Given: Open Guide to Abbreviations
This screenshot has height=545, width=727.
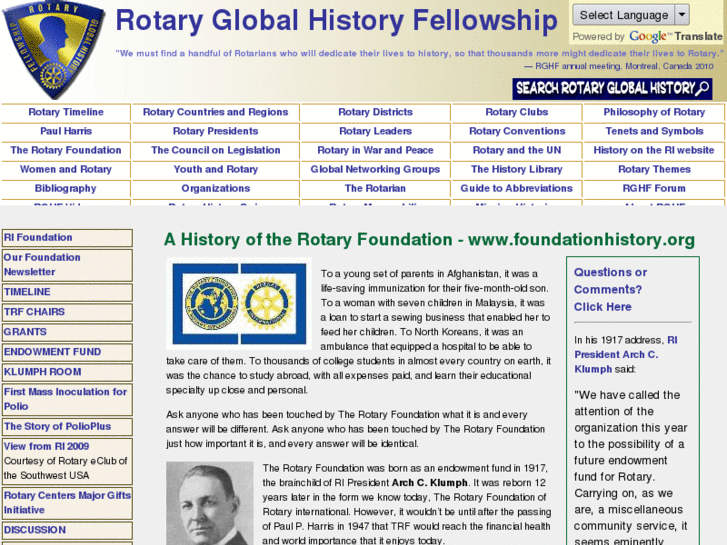Looking at the screenshot, I should tap(517, 188).
